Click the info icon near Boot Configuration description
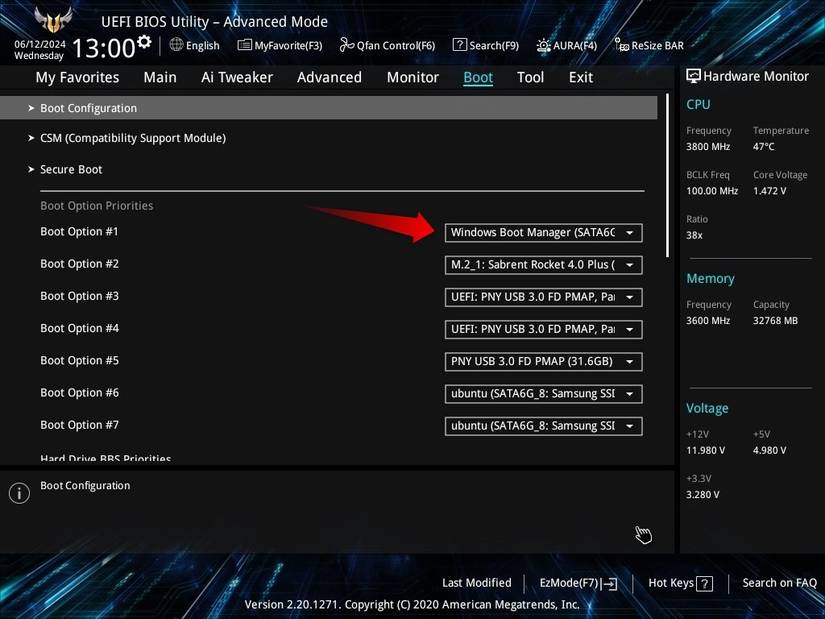825x619 pixels. [x=18, y=490]
